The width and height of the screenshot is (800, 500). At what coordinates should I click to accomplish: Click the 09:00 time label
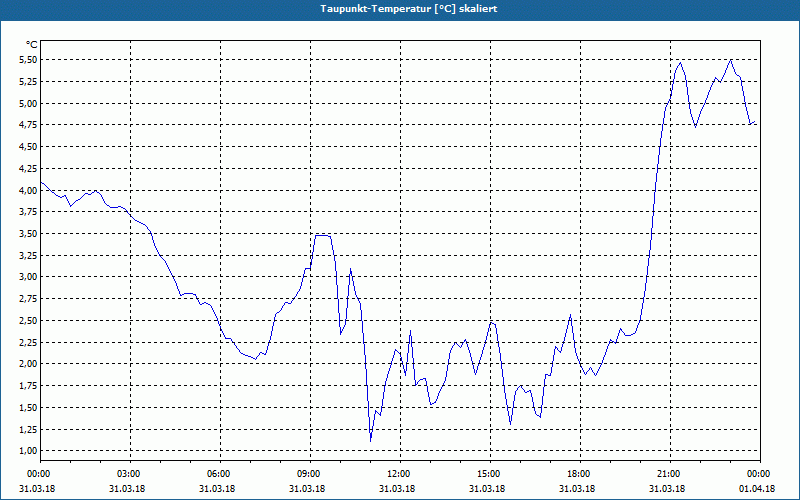[311, 473]
